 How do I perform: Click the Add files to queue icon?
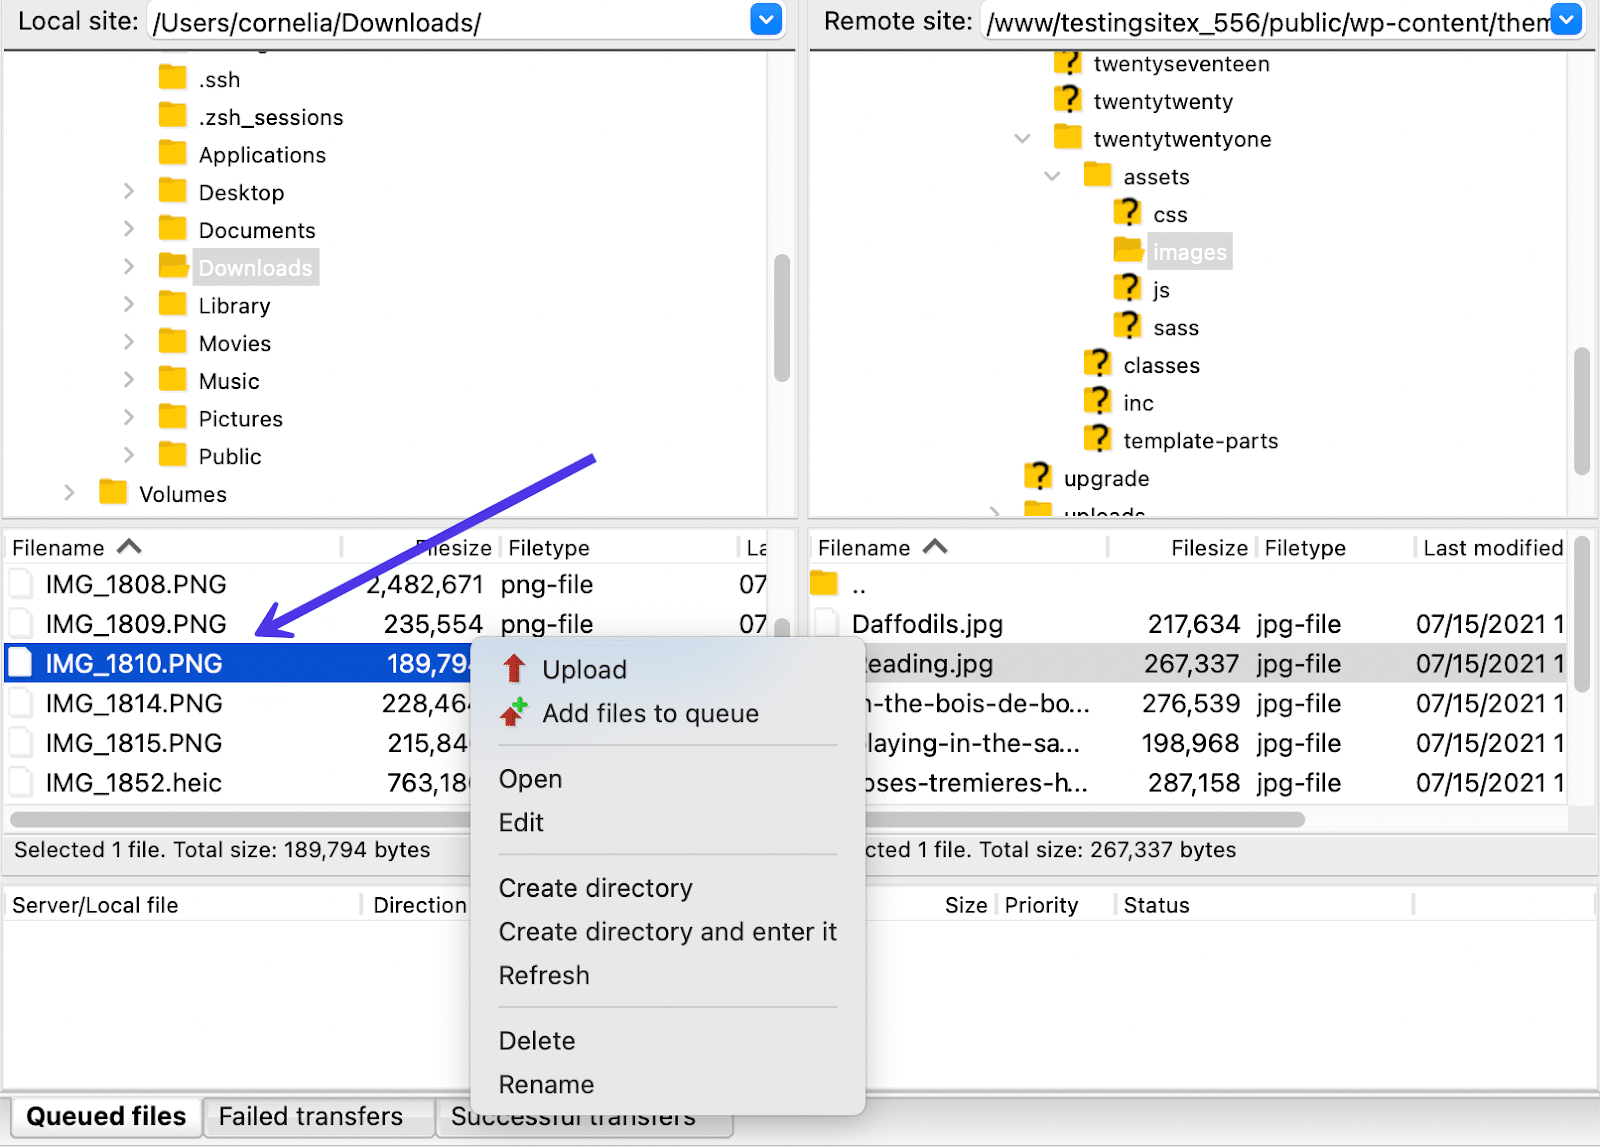[x=515, y=712]
